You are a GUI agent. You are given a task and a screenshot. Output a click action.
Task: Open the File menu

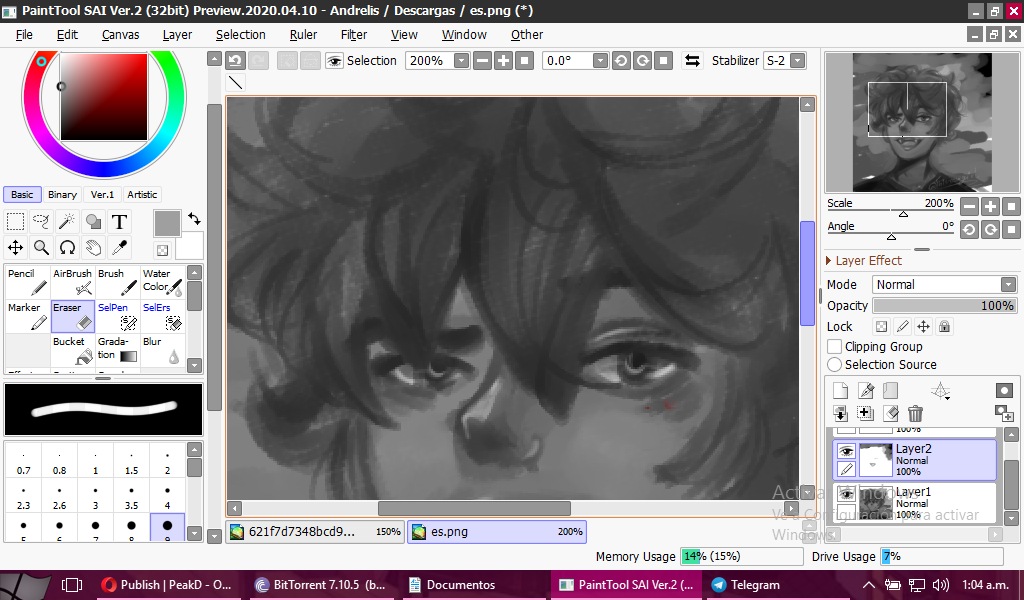pos(24,35)
